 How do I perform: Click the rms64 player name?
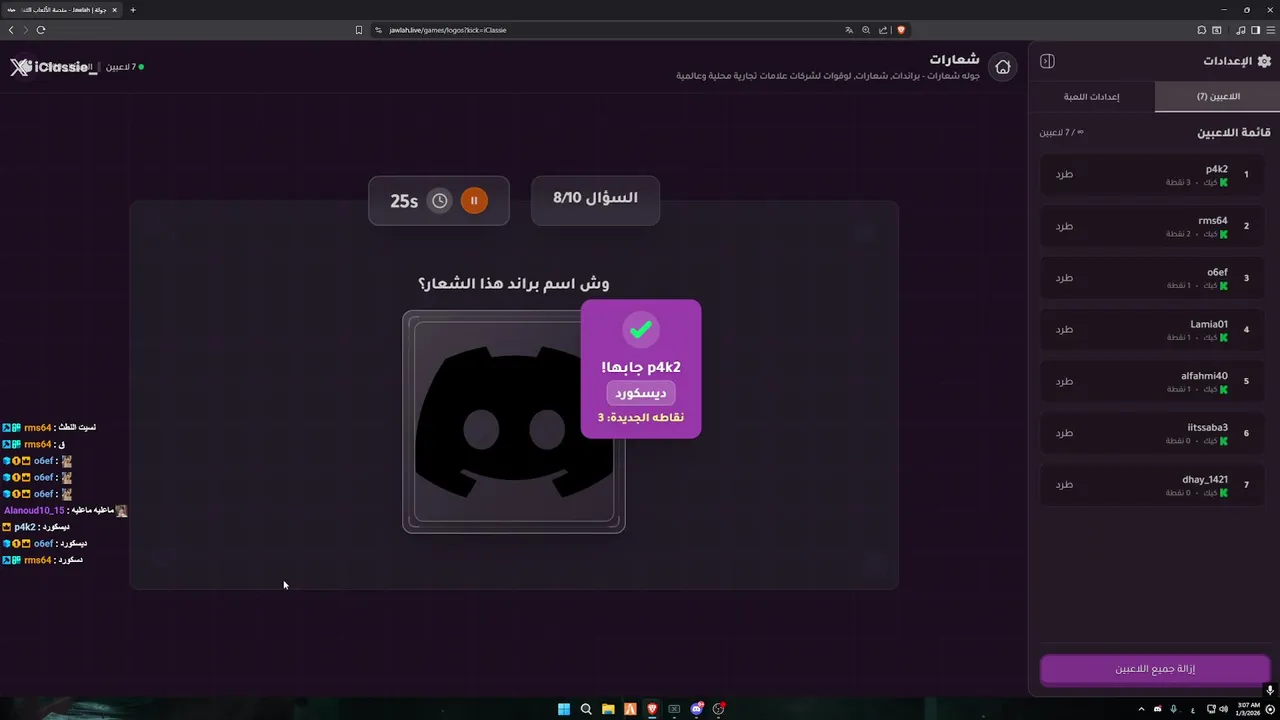pos(1213,221)
